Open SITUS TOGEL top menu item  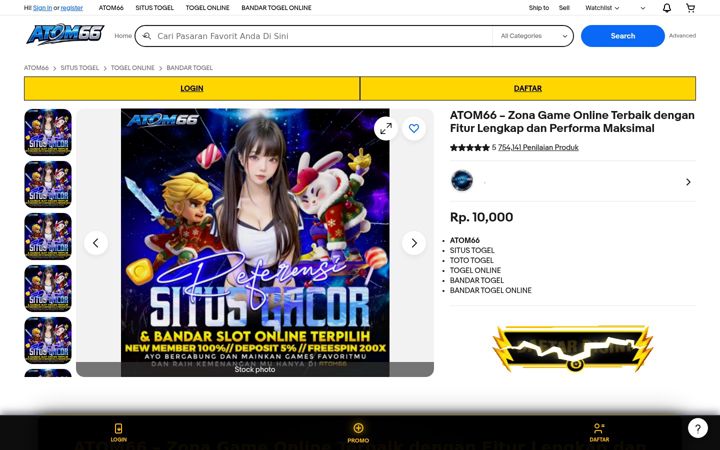[x=154, y=8]
